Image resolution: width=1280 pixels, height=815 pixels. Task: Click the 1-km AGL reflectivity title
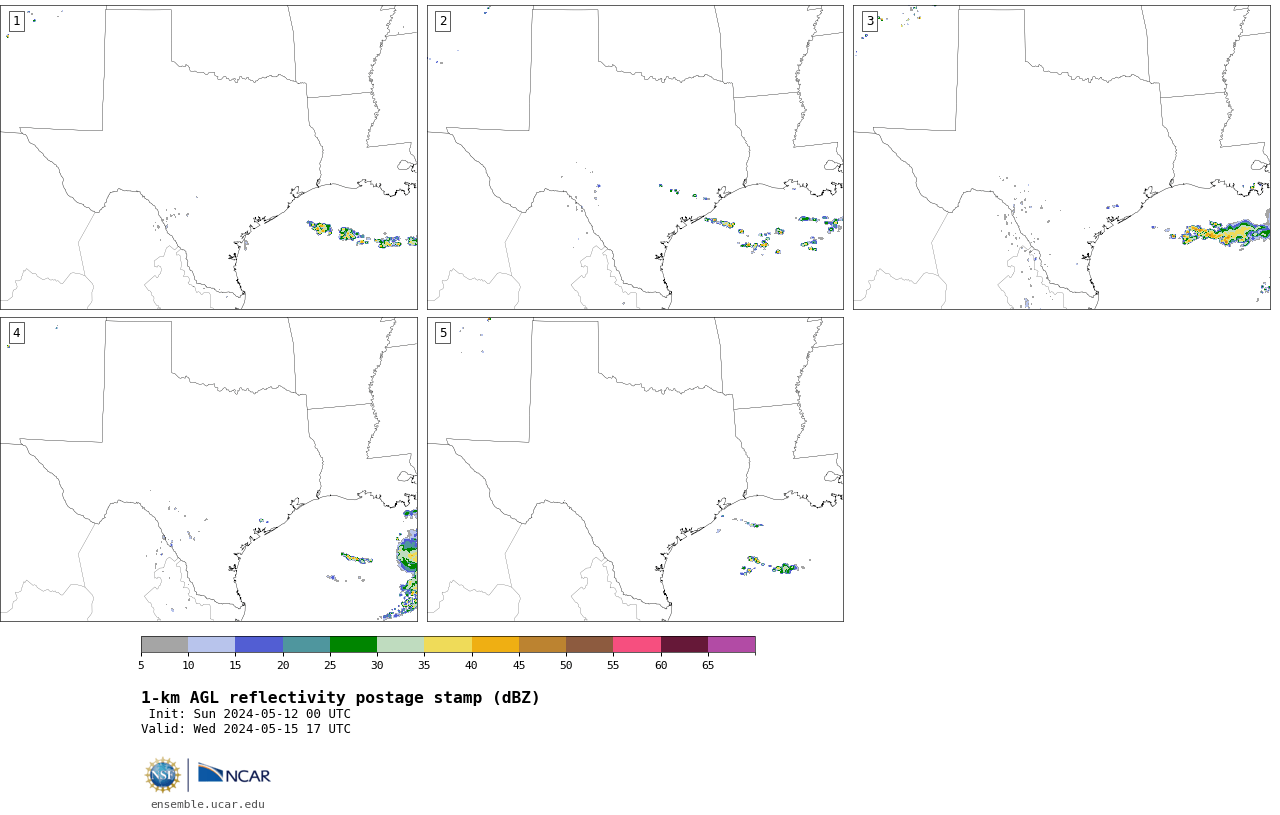point(340,698)
